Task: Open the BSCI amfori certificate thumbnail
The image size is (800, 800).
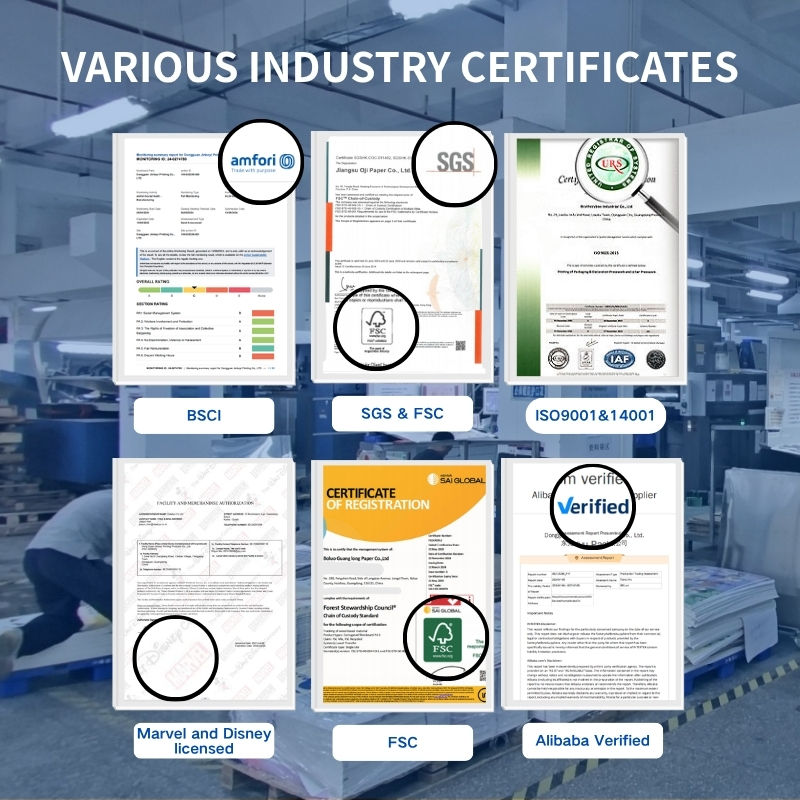Action: [x=204, y=259]
